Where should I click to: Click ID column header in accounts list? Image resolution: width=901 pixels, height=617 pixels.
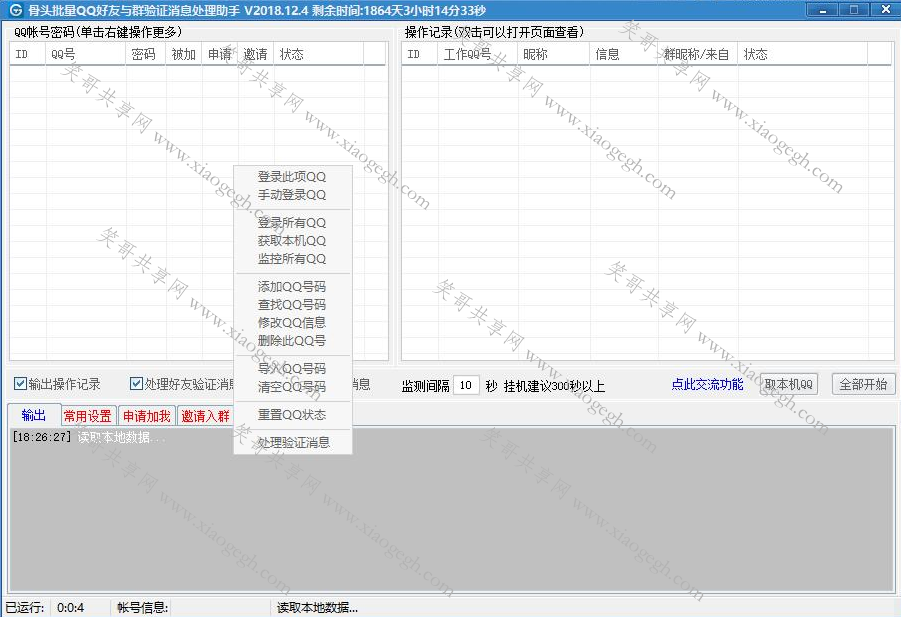coord(28,54)
